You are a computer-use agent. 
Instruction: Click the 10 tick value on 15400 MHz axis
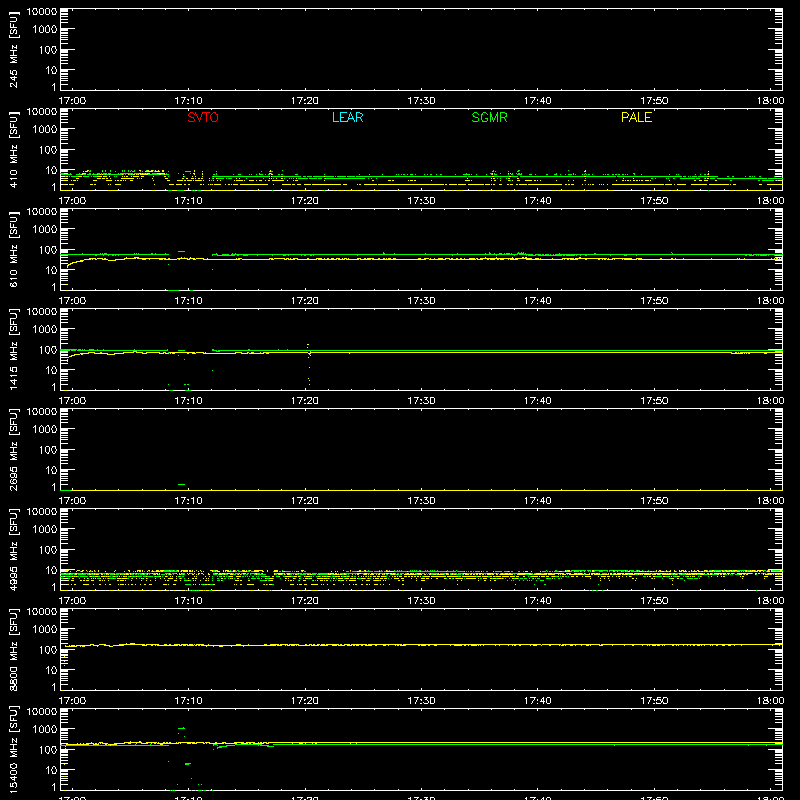click(51, 770)
